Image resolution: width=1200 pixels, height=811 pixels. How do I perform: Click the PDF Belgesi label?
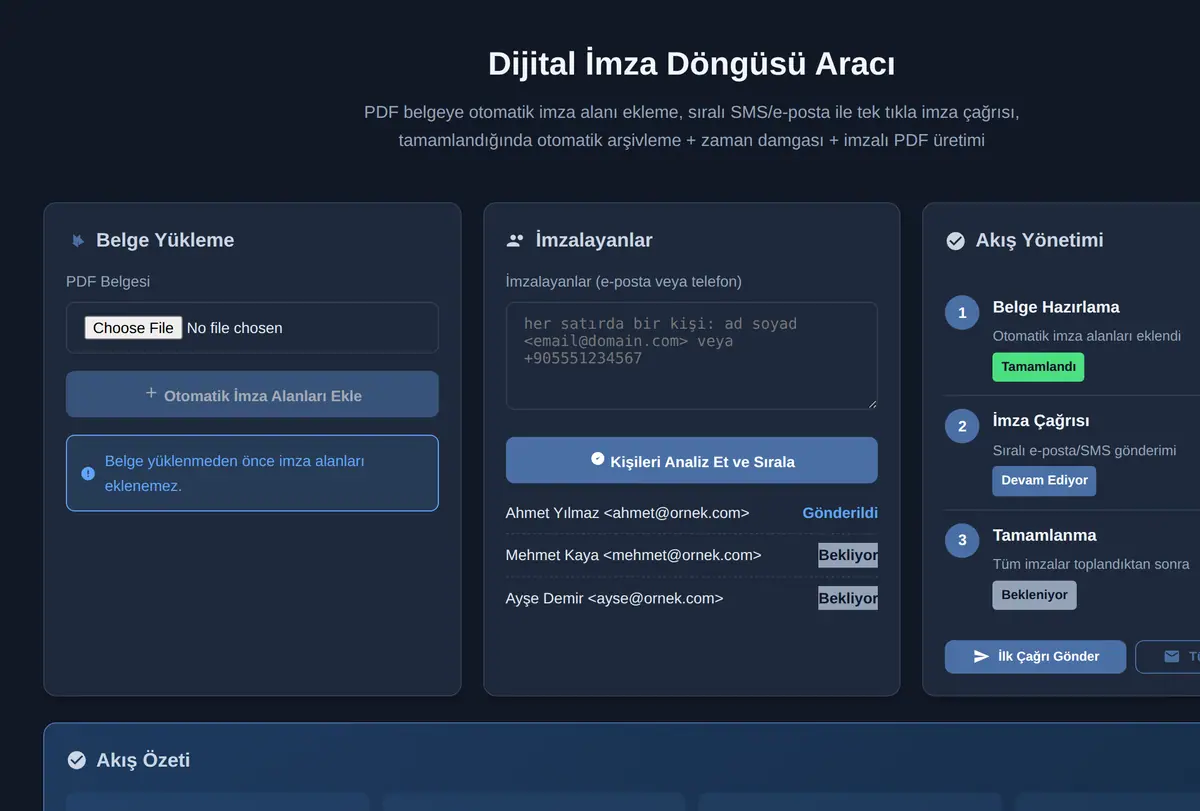click(x=108, y=282)
